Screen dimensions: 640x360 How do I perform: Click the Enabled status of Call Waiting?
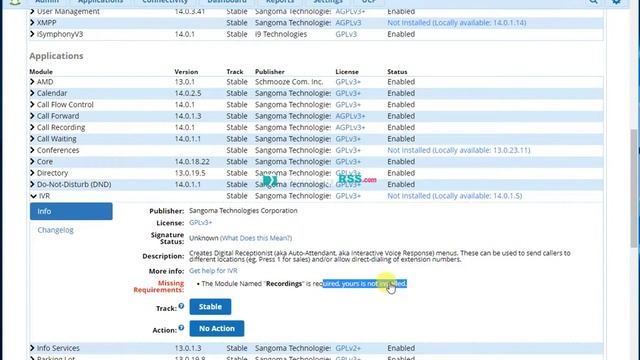coord(401,139)
